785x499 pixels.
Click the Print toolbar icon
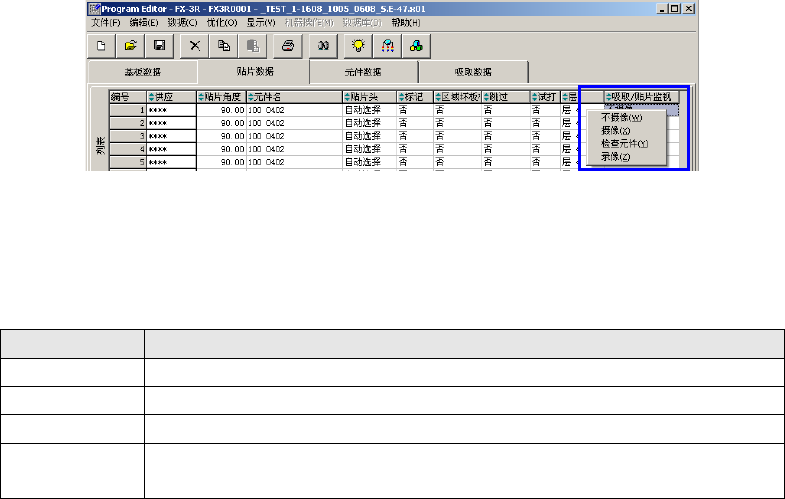click(x=288, y=45)
